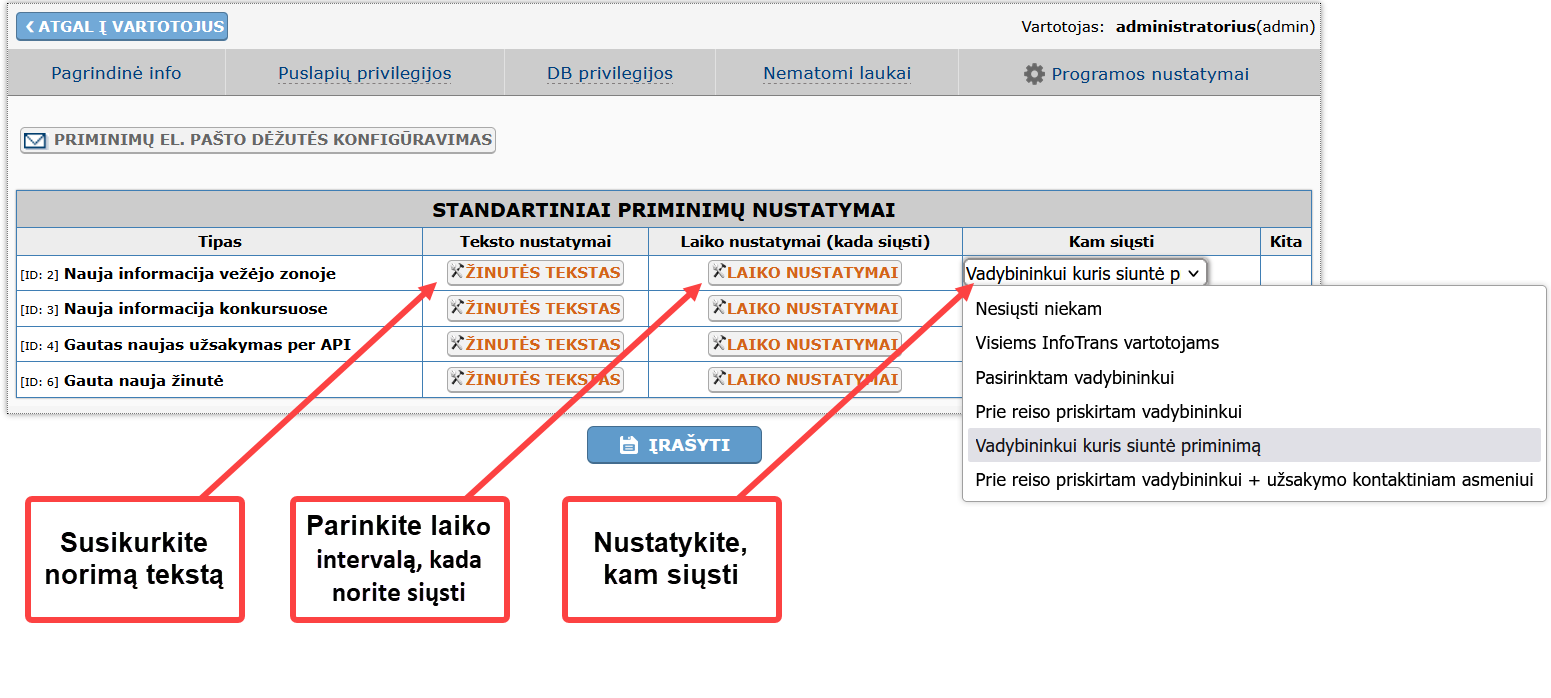Open the Pagrindinė info tab
Image resolution: width=1551 pixels, height=698 pixels.
click(116, 73)
